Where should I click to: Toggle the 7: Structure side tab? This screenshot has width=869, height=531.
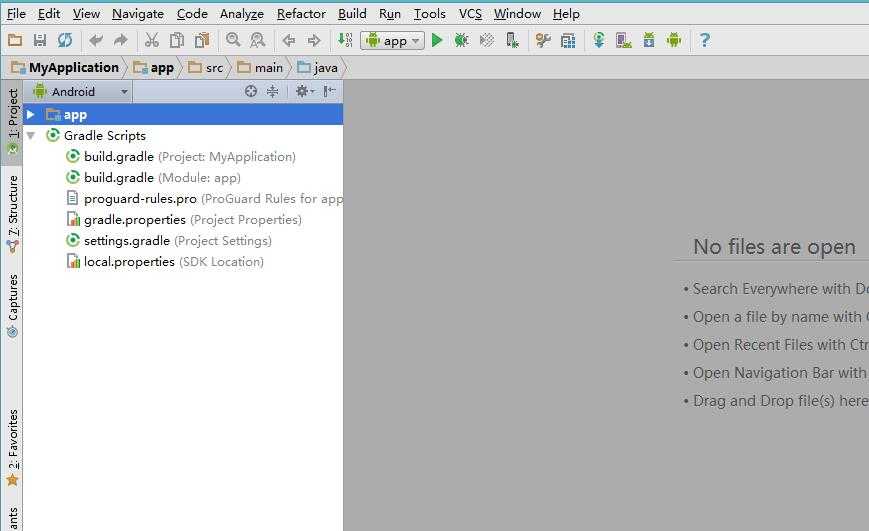[x=12, y=214]
